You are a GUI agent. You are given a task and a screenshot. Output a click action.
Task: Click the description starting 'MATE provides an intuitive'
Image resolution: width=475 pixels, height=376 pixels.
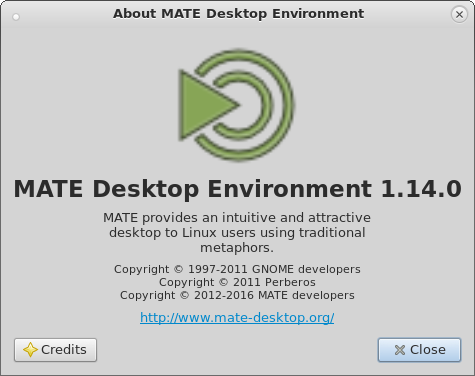[237, 232]
